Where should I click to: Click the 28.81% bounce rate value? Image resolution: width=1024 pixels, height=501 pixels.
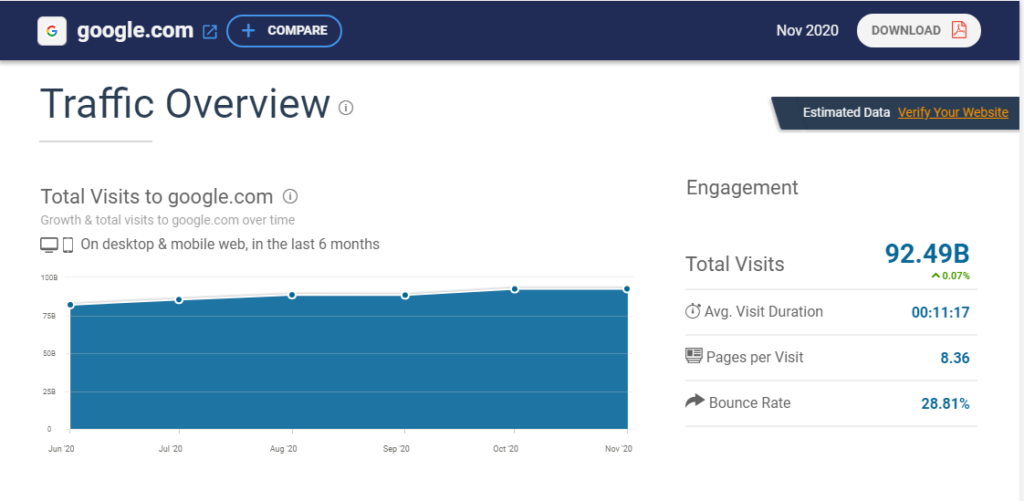click(x=946, y=404)
